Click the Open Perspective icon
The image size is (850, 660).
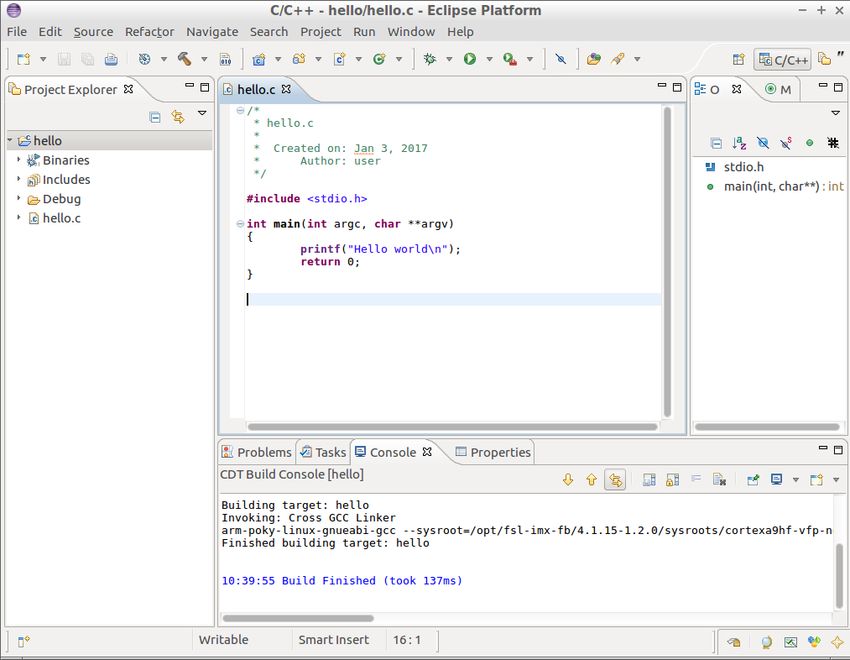(738, 59)
